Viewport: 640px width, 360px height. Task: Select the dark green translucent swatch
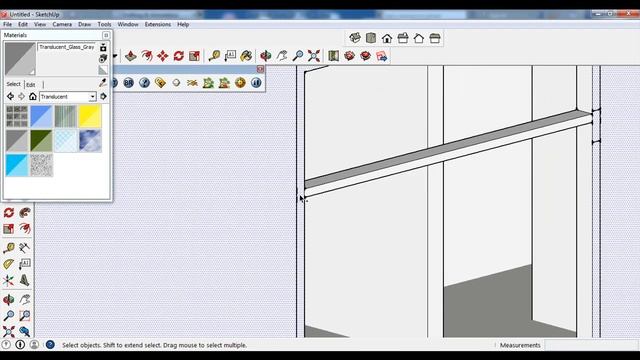coord(41,141)
